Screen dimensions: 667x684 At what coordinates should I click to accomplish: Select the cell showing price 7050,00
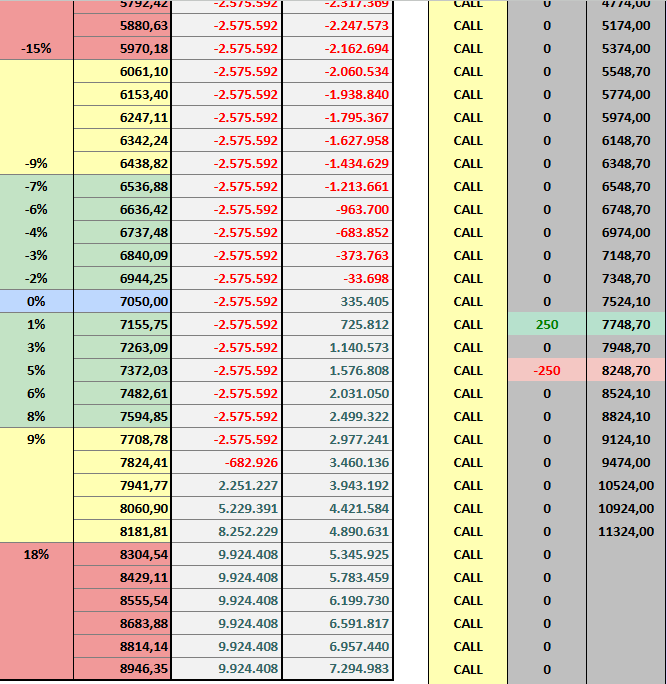[x=122, y=301]
